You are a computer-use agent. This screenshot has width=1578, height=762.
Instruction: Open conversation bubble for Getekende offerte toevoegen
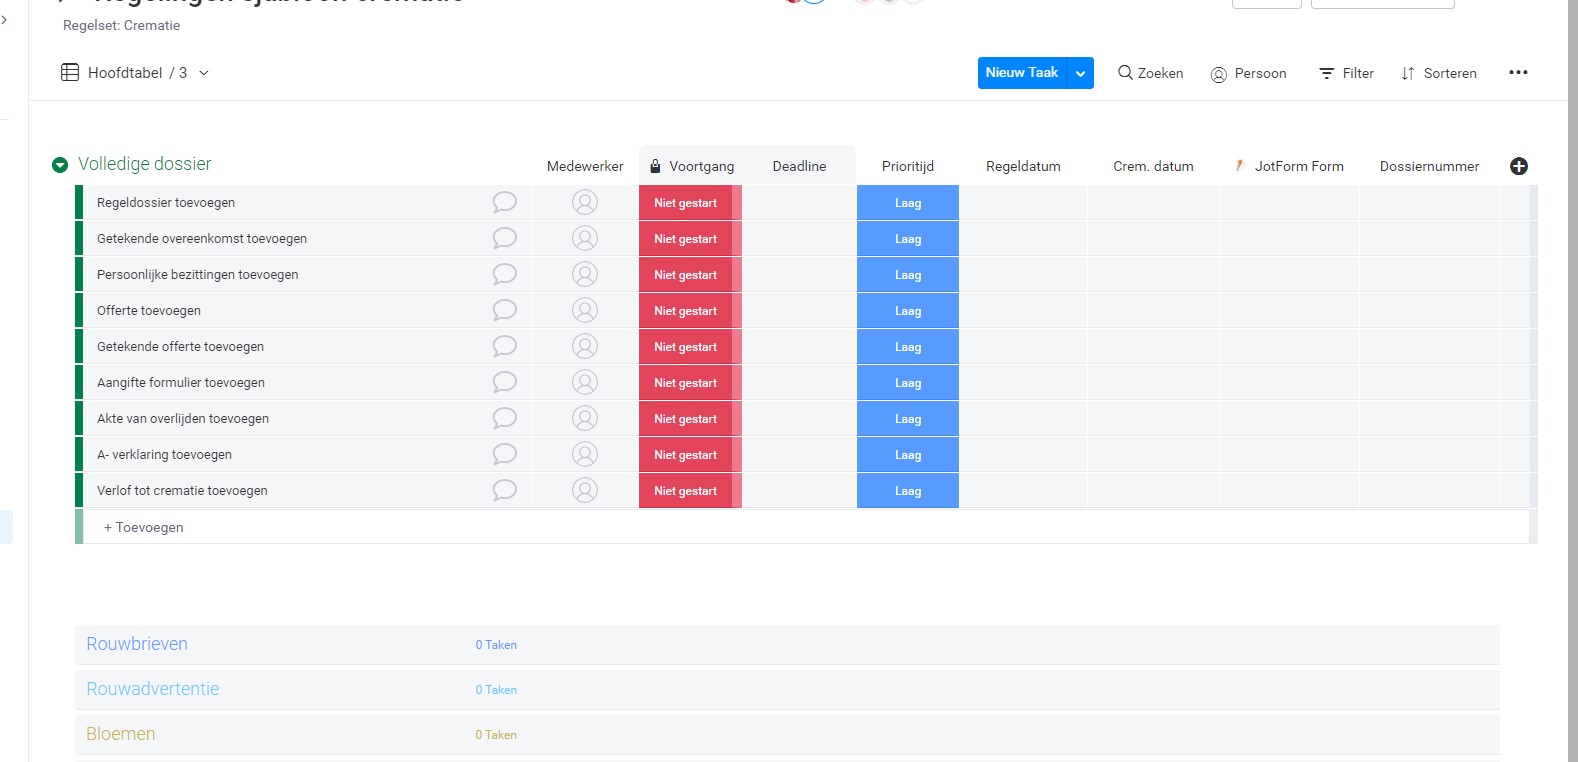505,346
